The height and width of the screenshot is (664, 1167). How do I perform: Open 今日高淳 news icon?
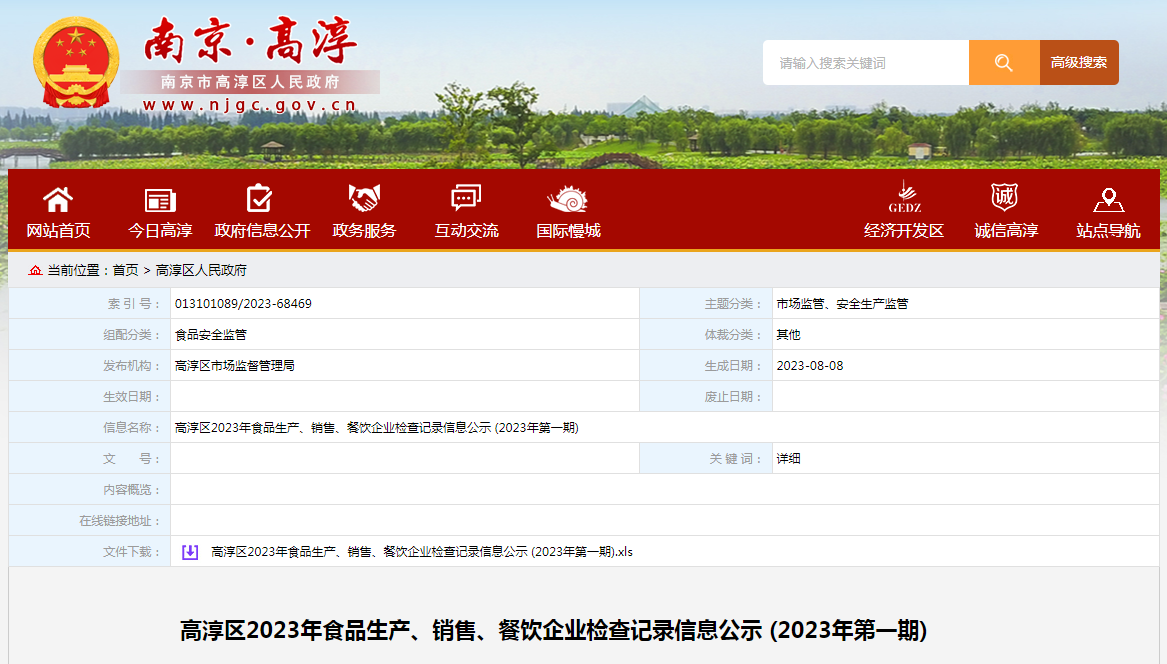160,199
